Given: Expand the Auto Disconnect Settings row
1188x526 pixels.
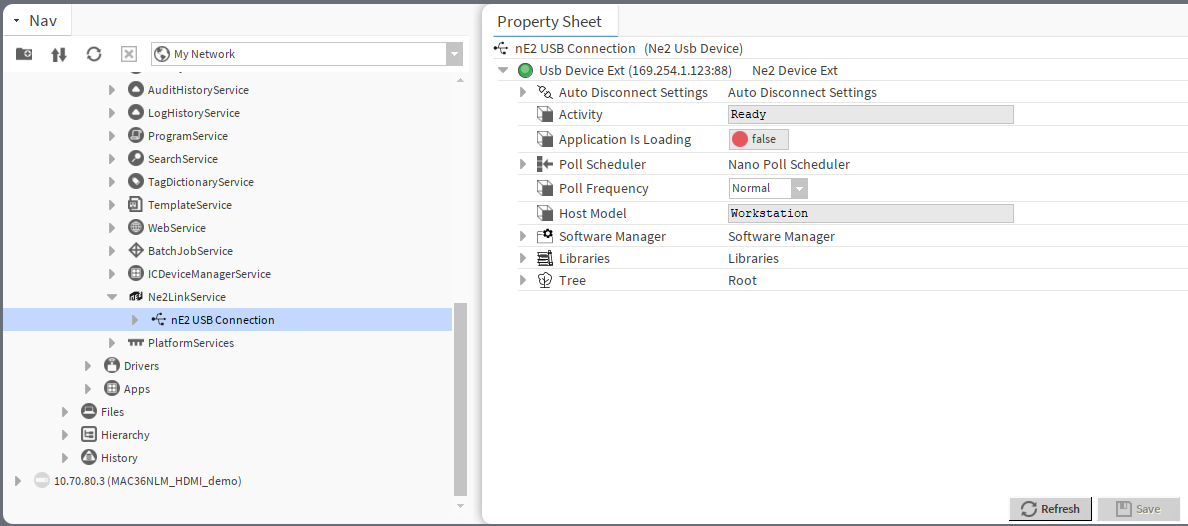Looking at the screenshot, I should [523, 93].
